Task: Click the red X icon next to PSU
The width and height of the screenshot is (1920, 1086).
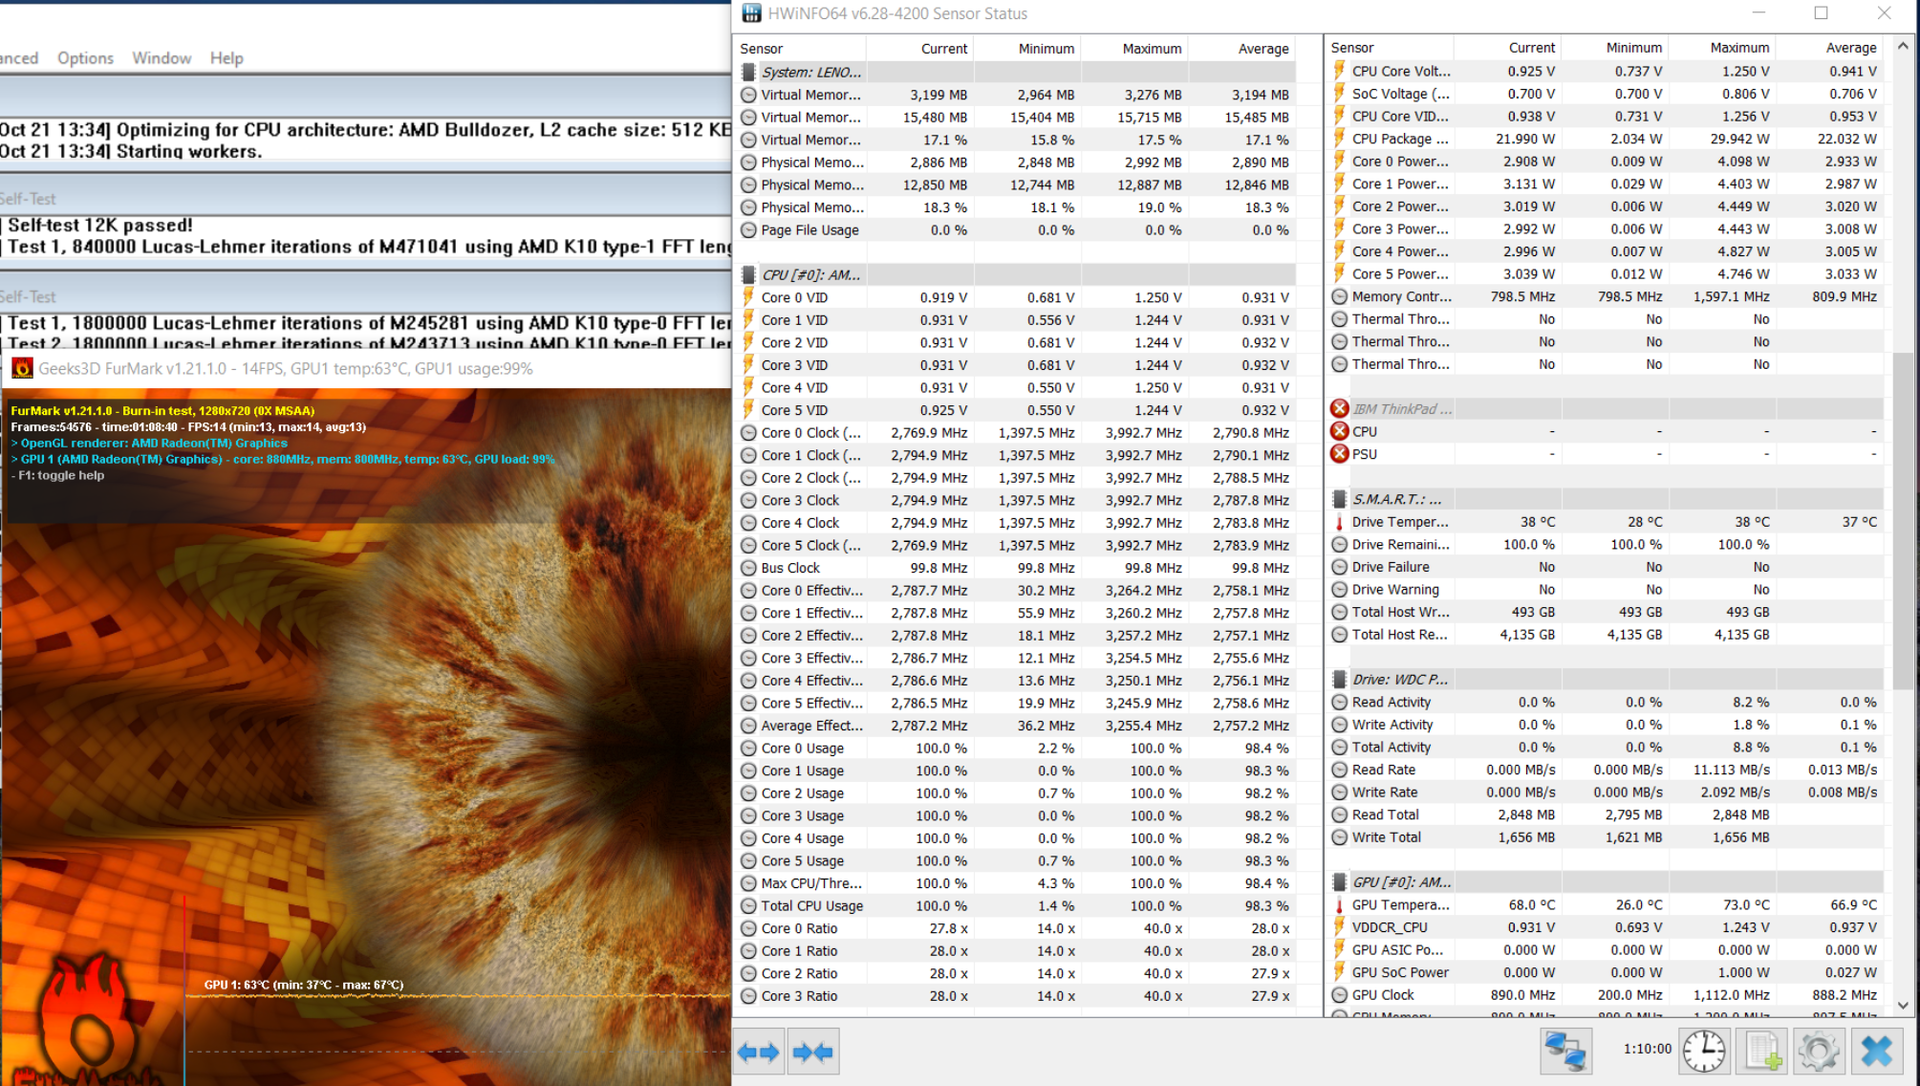Action: tap(1339, 454)
